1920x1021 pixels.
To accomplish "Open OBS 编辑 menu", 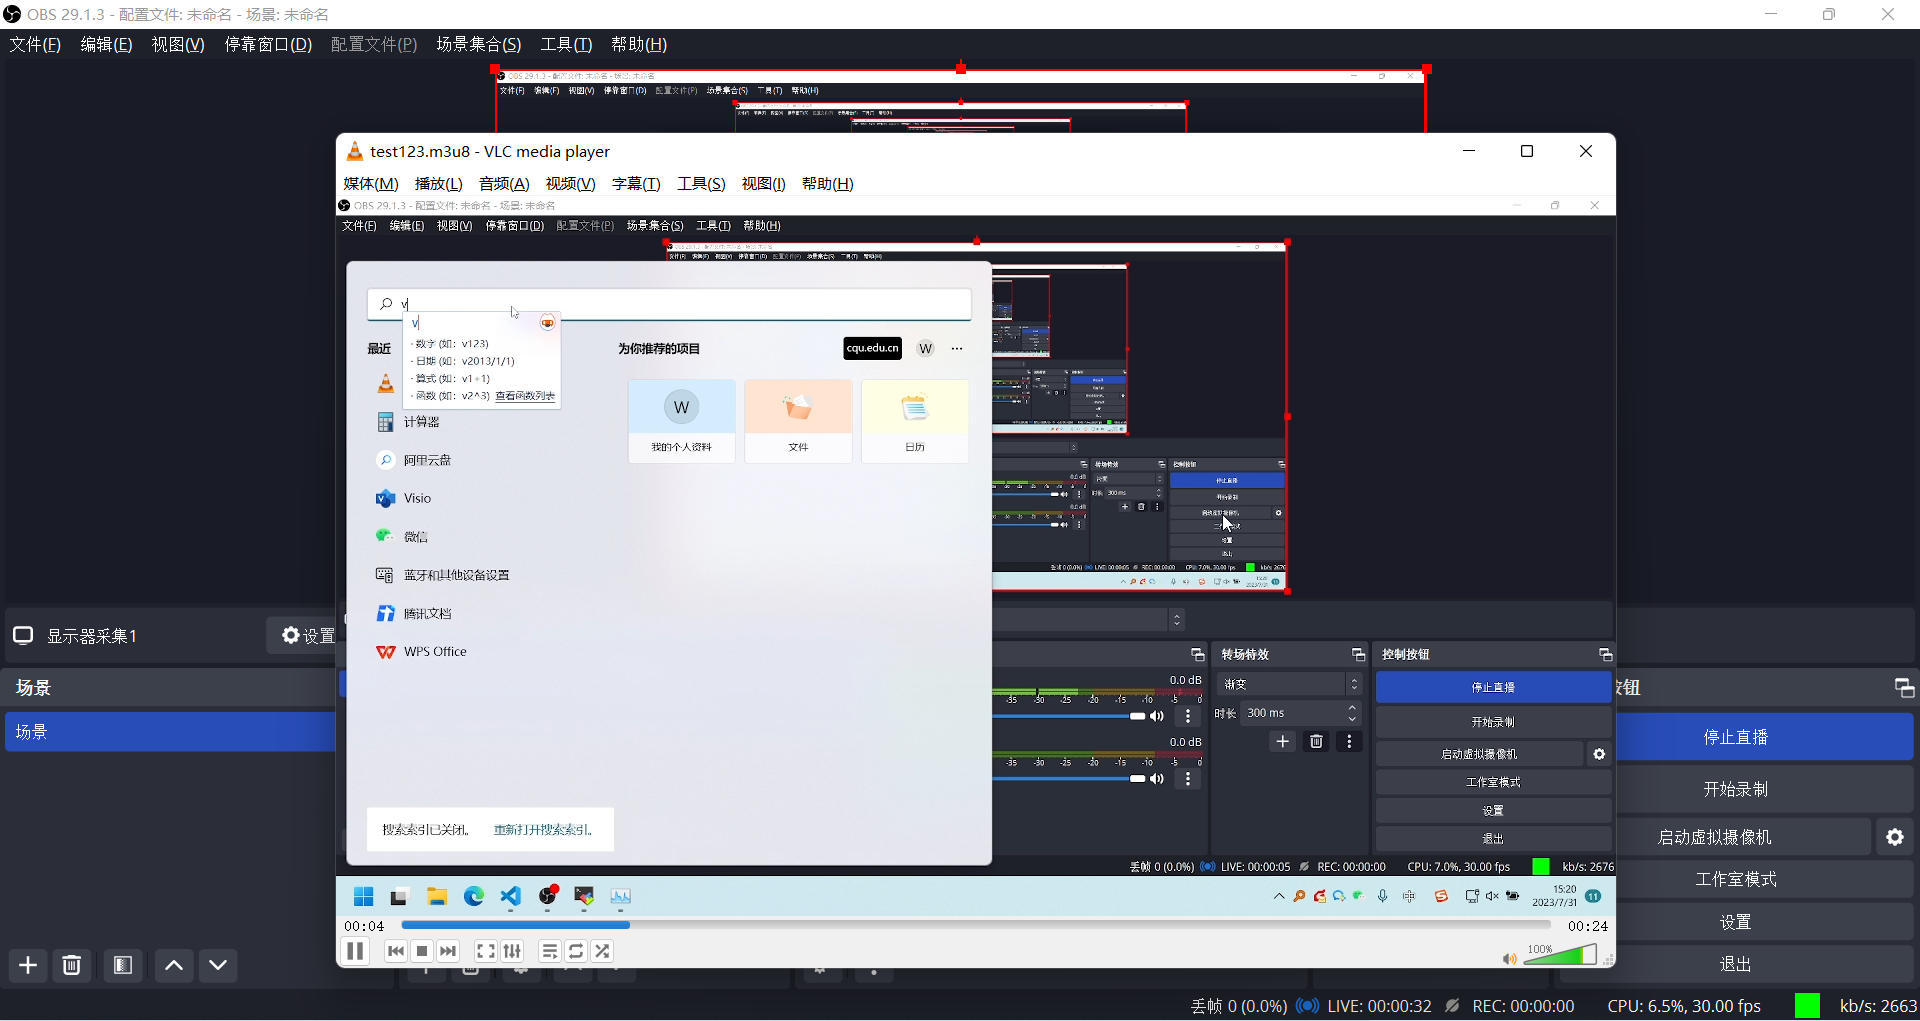I will click(106, 44).
